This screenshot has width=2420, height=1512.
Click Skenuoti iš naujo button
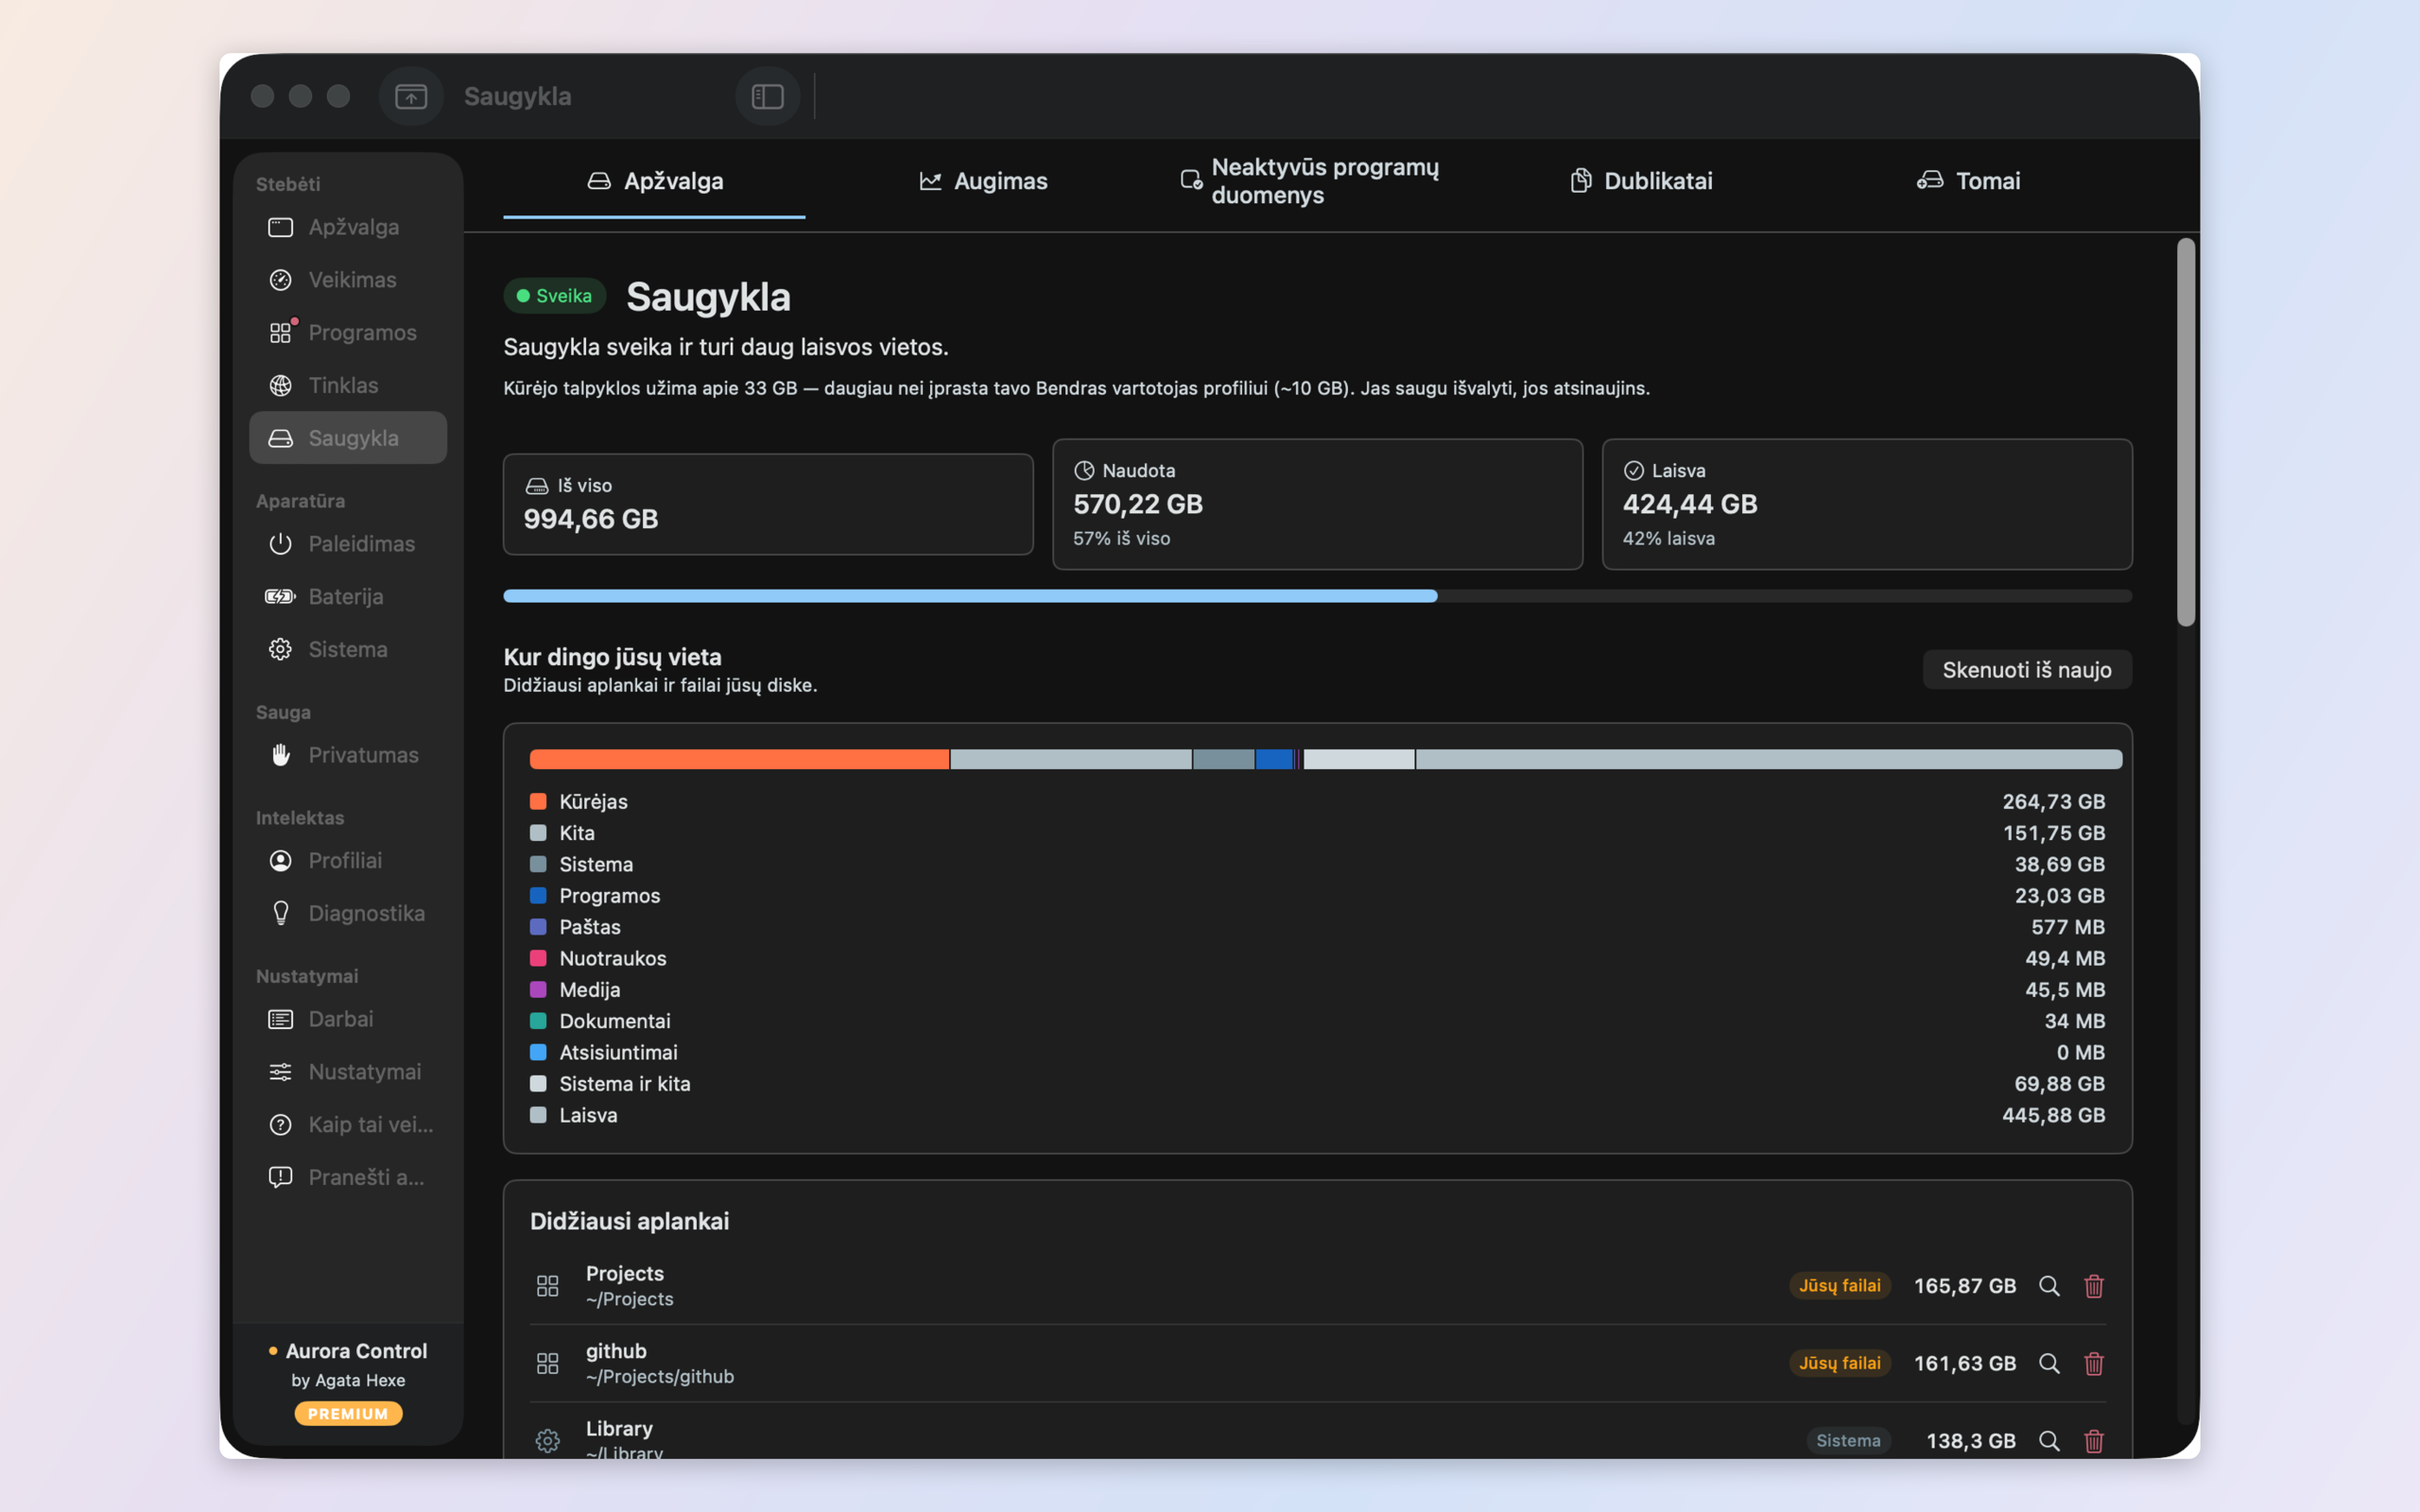coord(2027,670)
